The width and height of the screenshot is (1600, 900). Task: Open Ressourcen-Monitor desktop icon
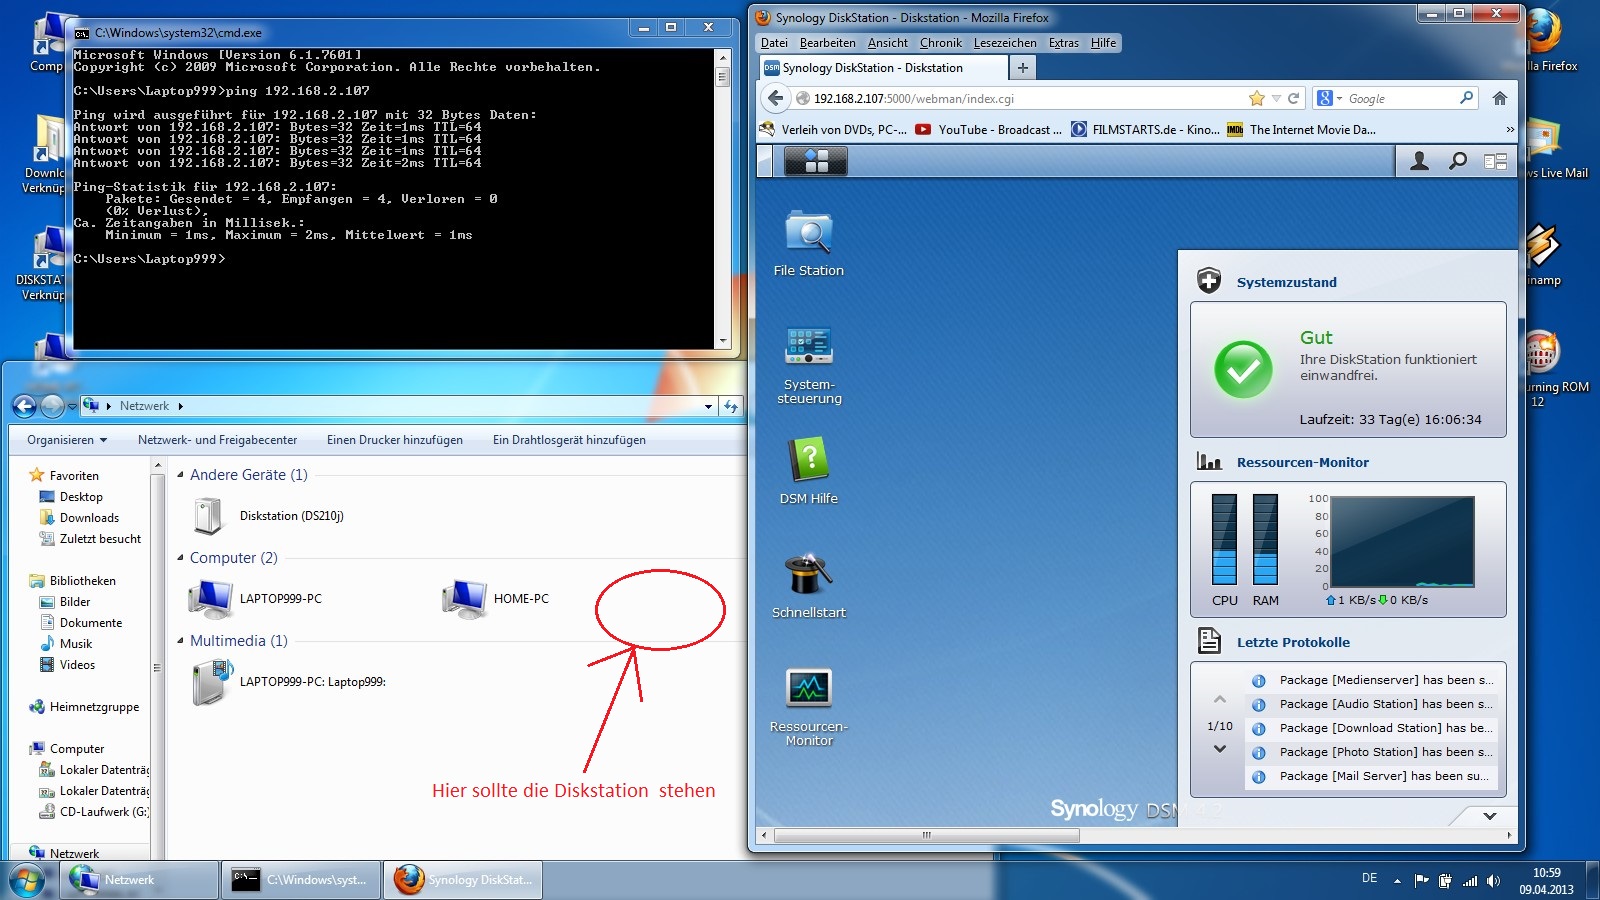[809, 706]
